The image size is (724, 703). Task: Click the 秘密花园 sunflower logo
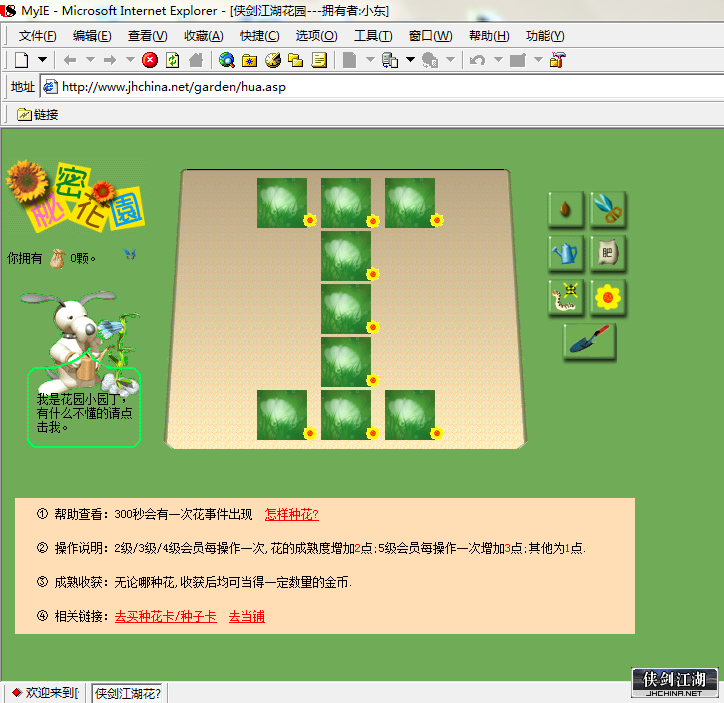(75, 196)
